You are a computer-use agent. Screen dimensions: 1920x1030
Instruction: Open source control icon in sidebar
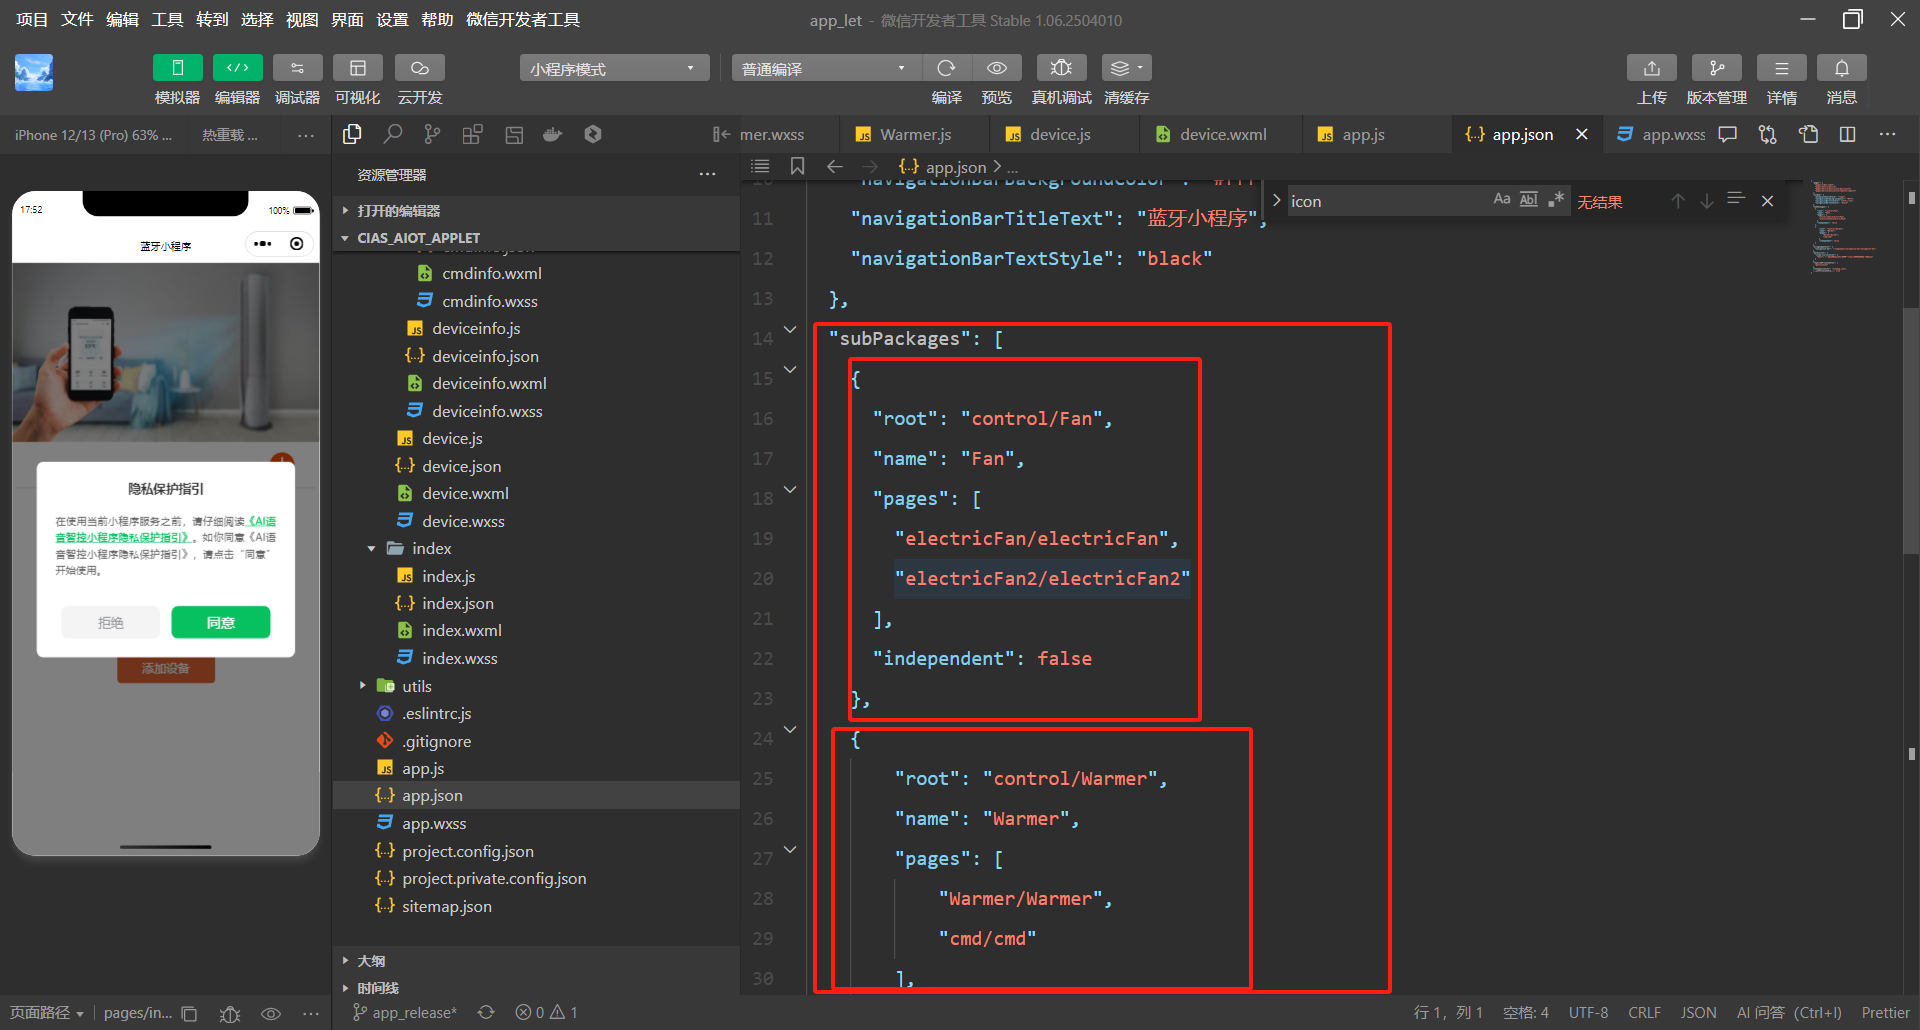pyautogui.click(x=432, y=134)
